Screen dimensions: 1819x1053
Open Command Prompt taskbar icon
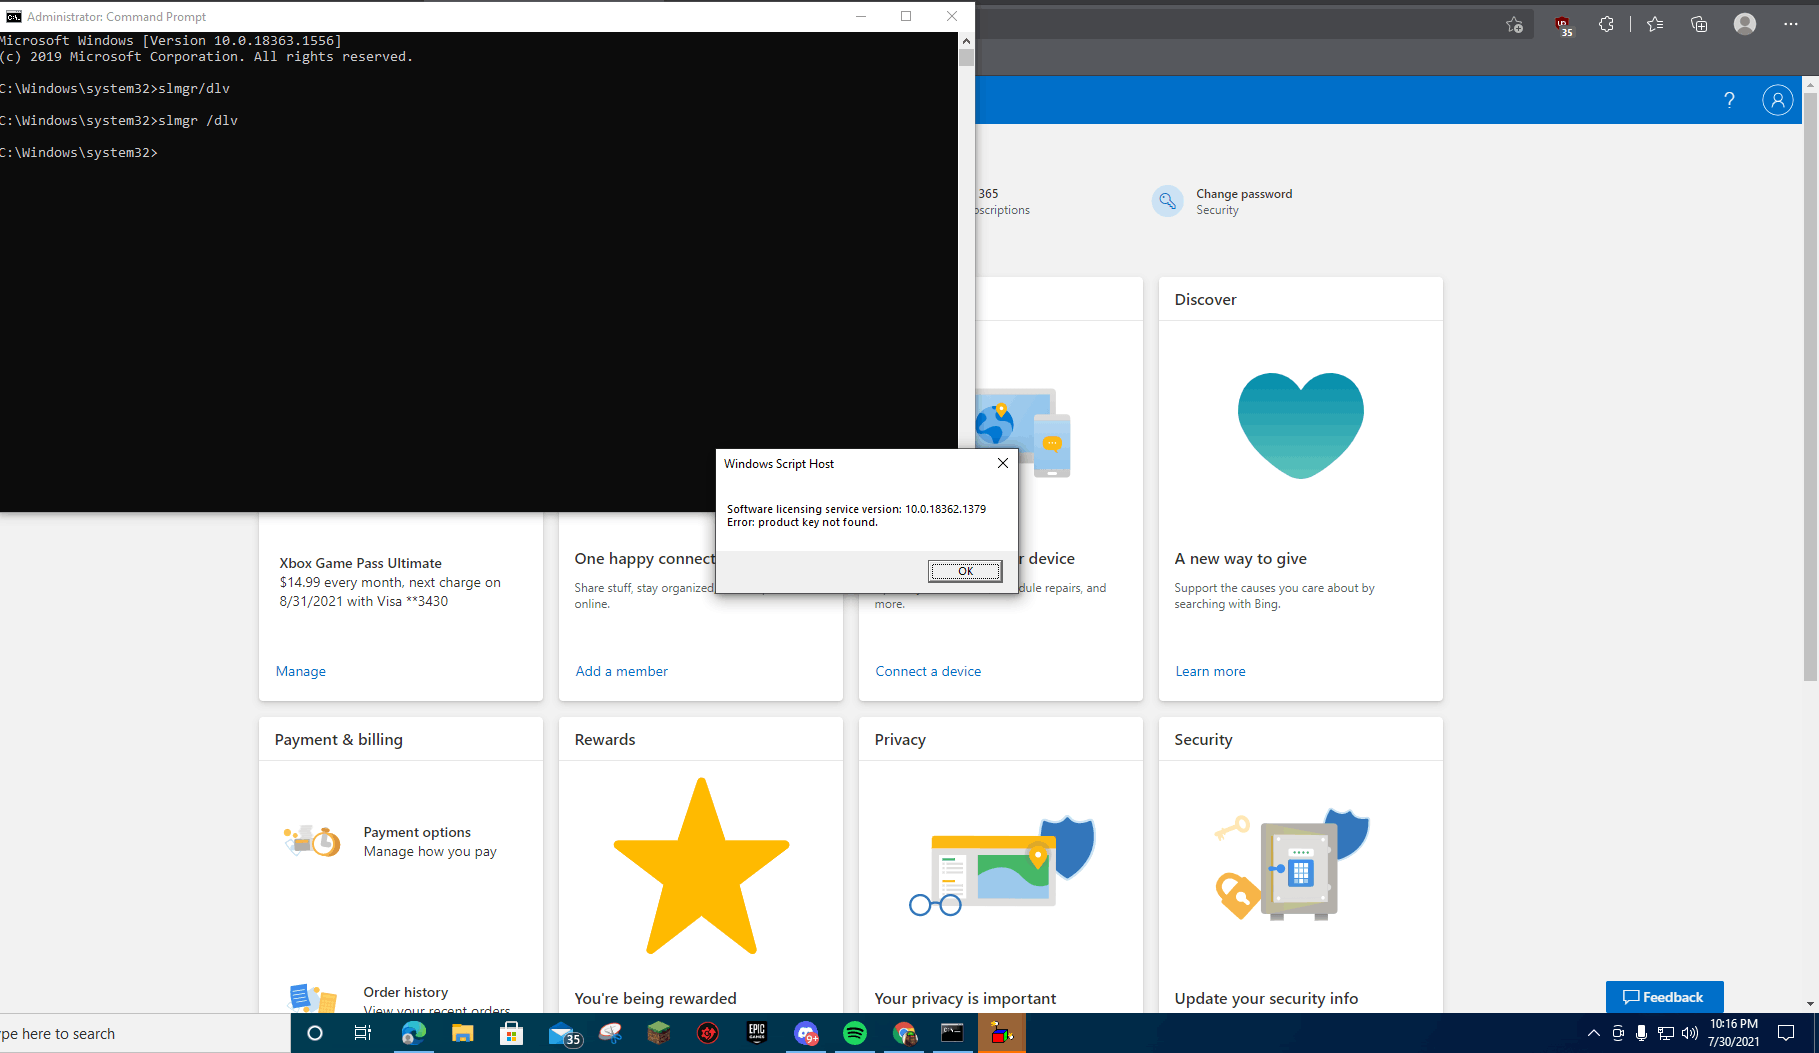pyautogui.click(x=953, y=1033)
